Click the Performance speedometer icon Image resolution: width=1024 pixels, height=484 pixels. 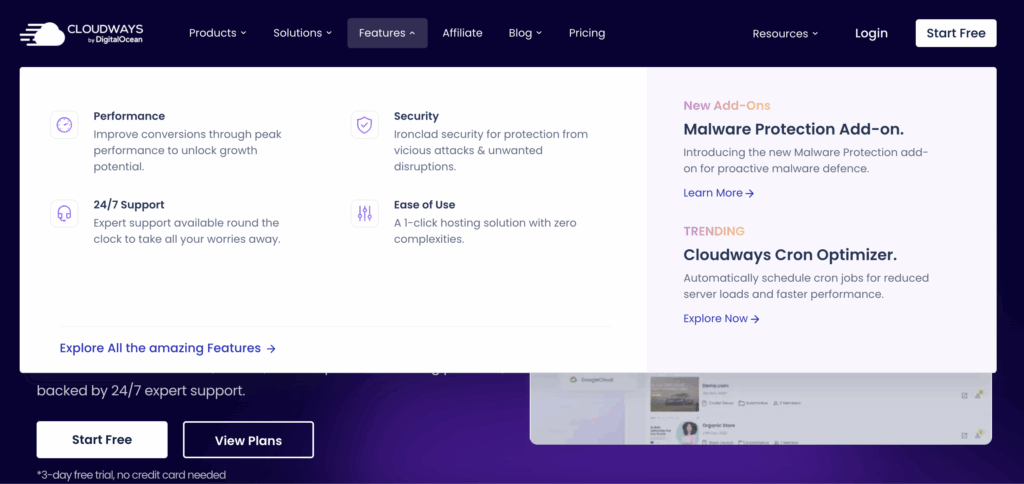point(64,125)
